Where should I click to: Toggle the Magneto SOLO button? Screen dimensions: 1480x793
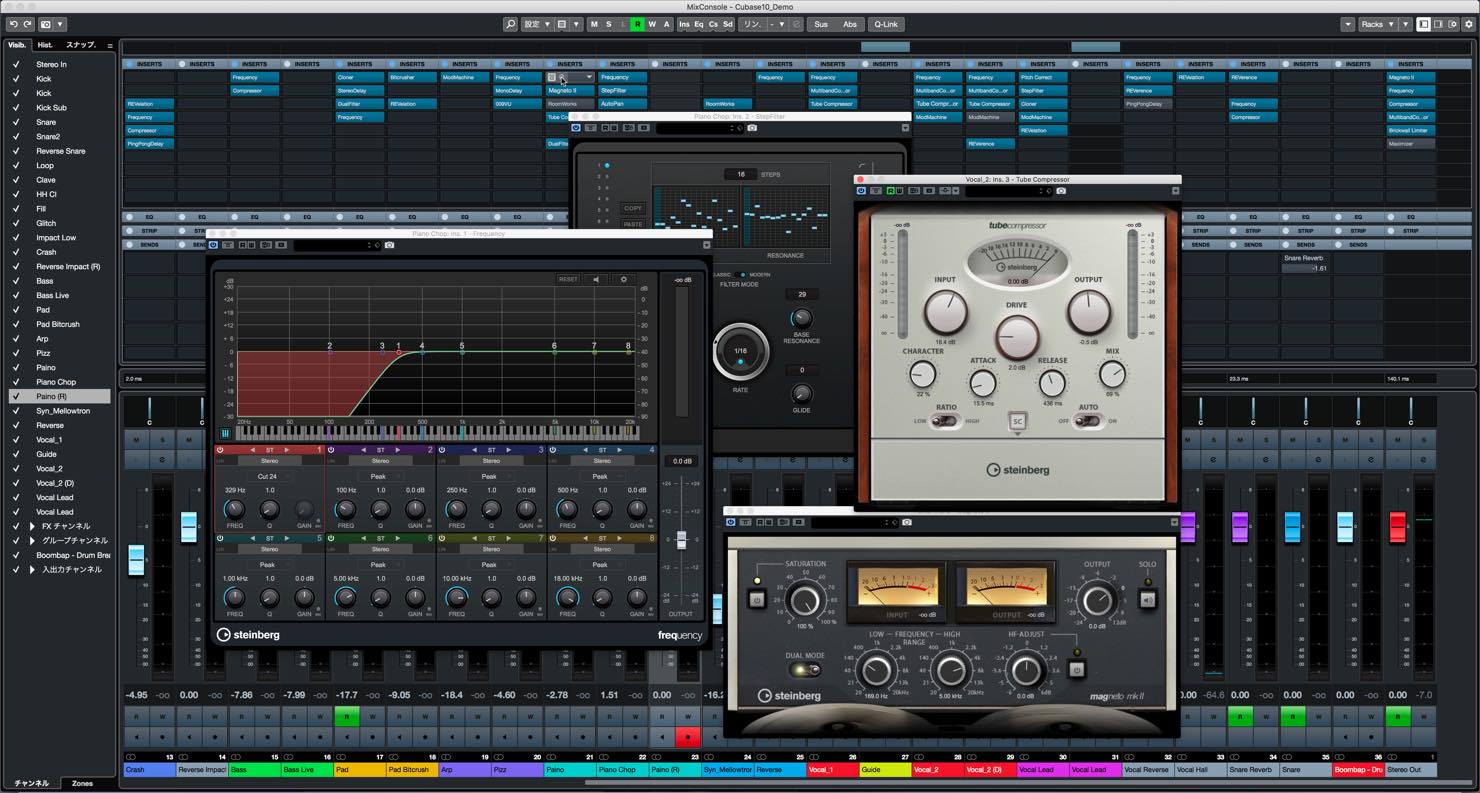point(1147,599)
